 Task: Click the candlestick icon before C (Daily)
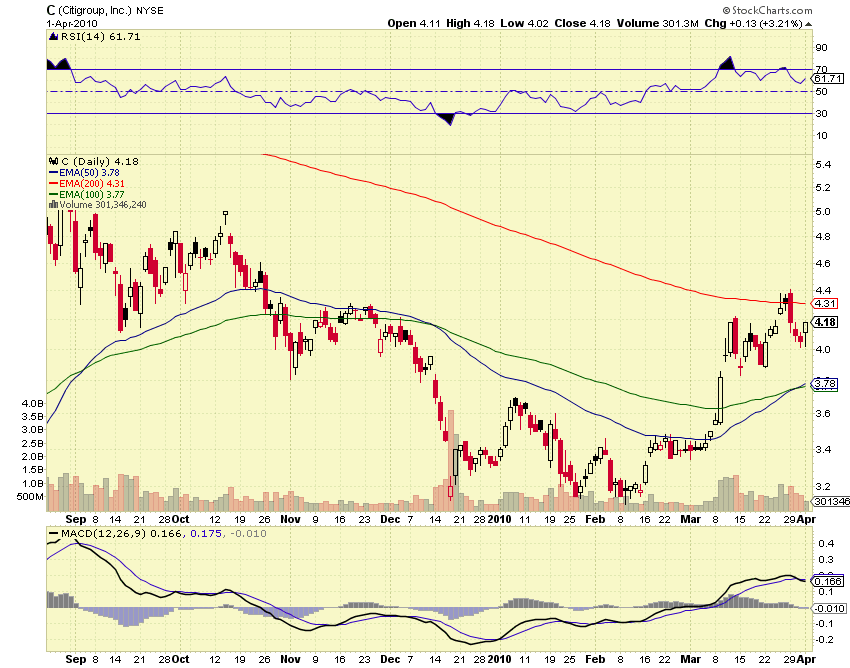point(53,161)
